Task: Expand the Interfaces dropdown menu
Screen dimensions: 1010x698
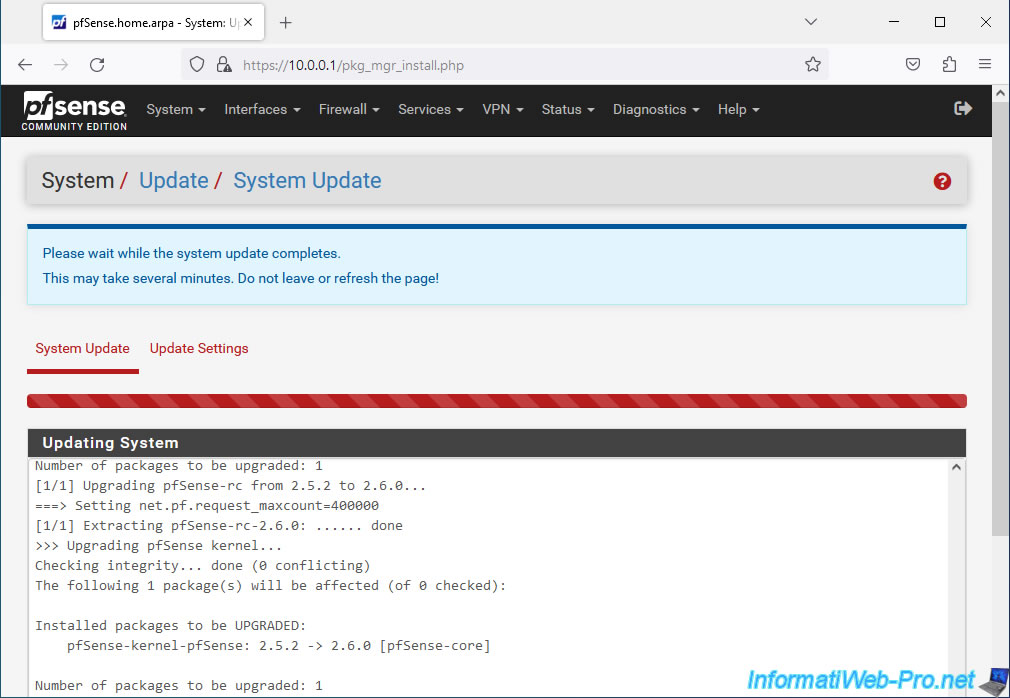Action: pos(262,109)
